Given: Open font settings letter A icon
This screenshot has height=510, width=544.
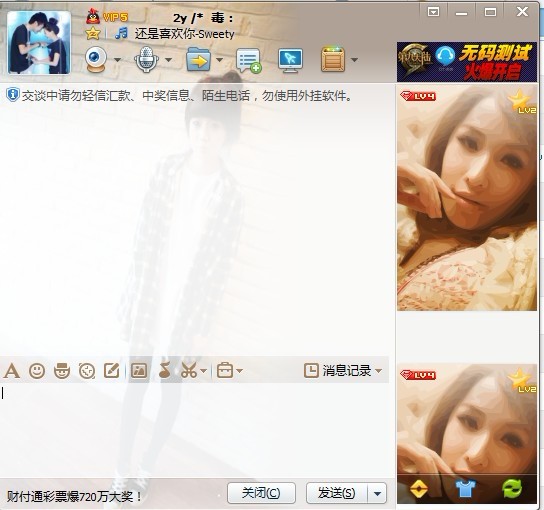Looking at the screenshot, I should click(11, 371).
